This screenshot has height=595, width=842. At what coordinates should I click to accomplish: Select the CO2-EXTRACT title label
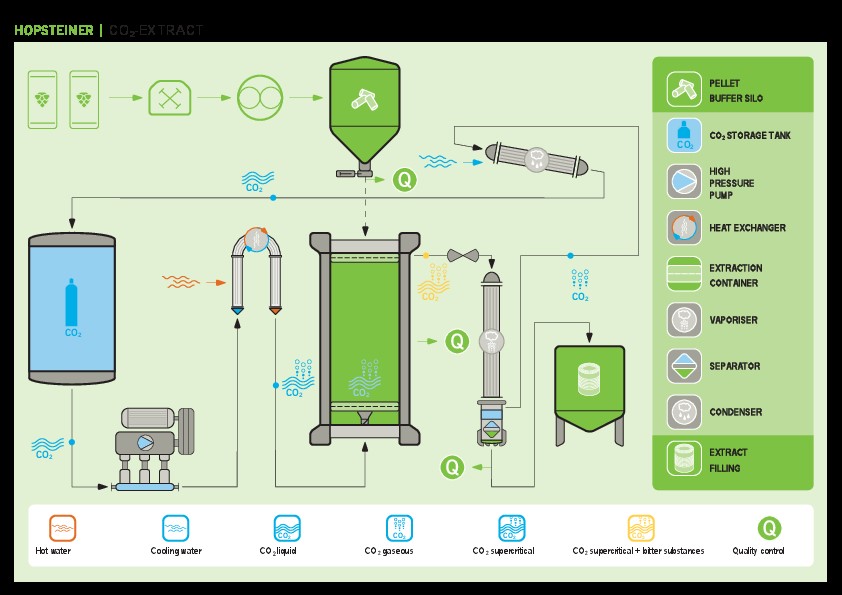click(155, 30)
